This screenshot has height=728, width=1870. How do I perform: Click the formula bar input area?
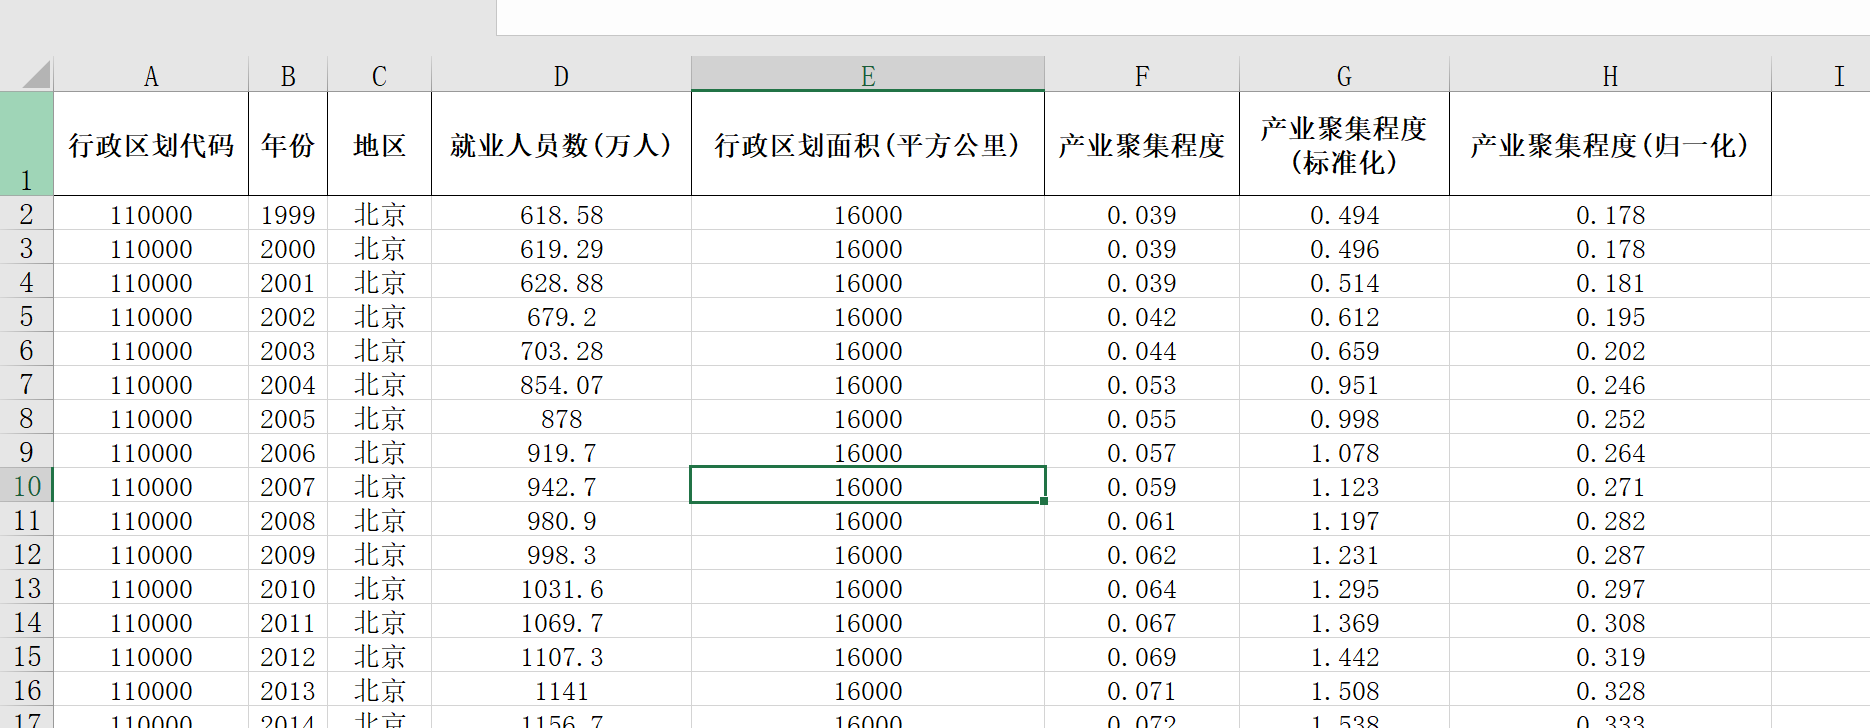pos(1183,17)
